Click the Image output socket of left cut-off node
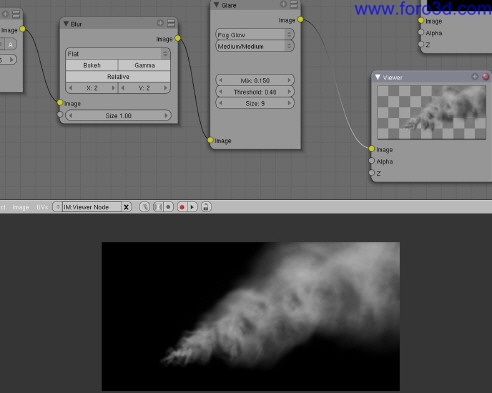The height and width of the screenshot is (393, 492). click(23, 29)
